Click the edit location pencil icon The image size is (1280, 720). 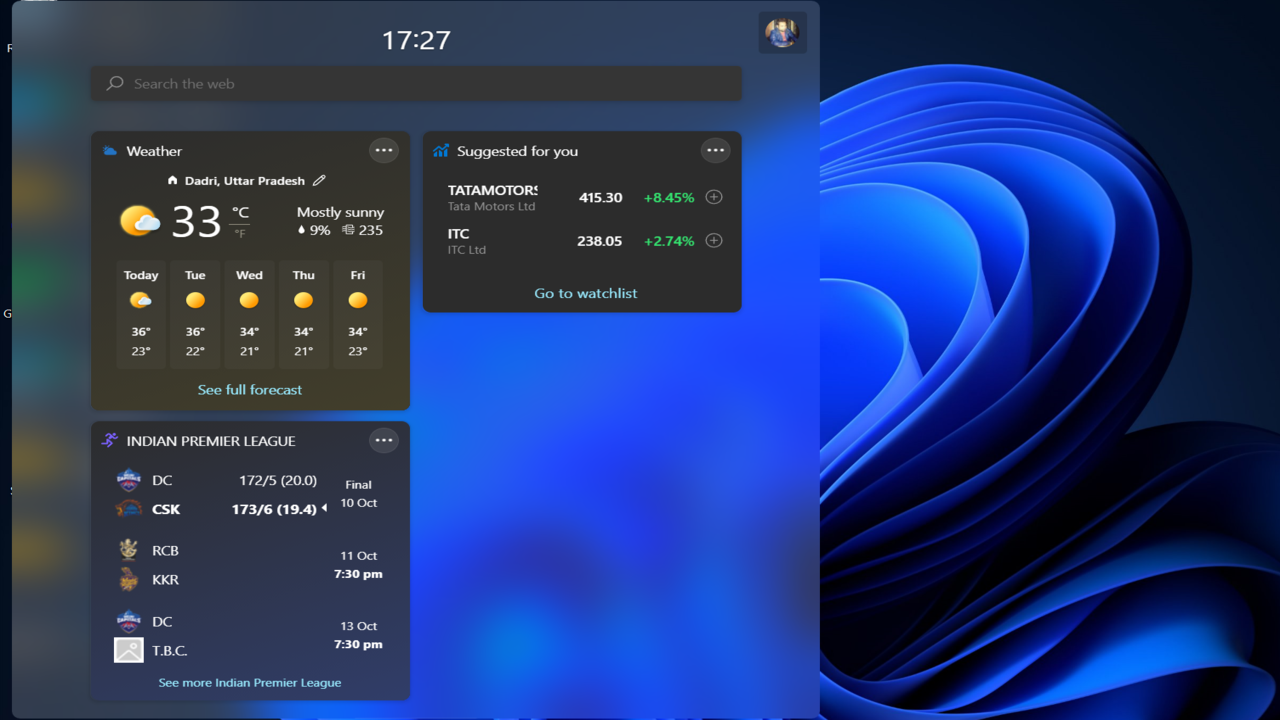[x=319, y=181]
